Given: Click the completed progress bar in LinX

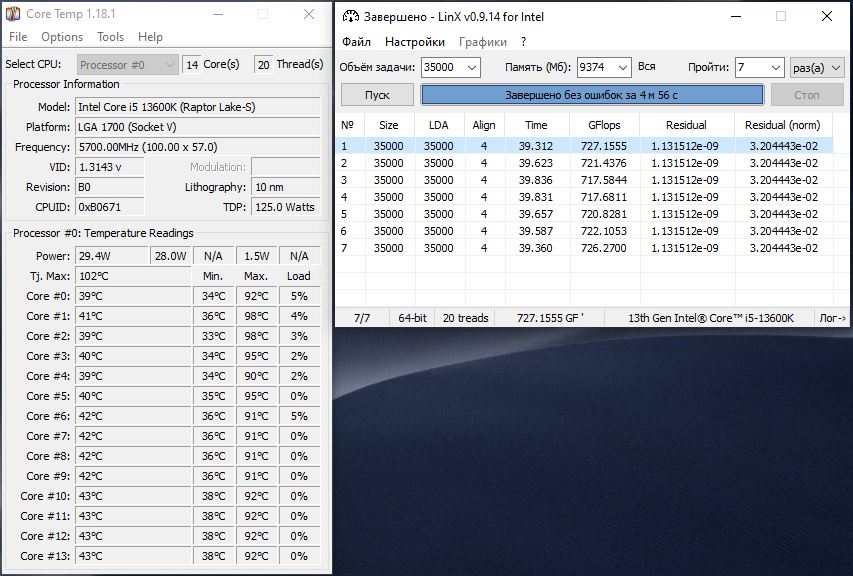Looking at the screenshot, I should (592, 95).
